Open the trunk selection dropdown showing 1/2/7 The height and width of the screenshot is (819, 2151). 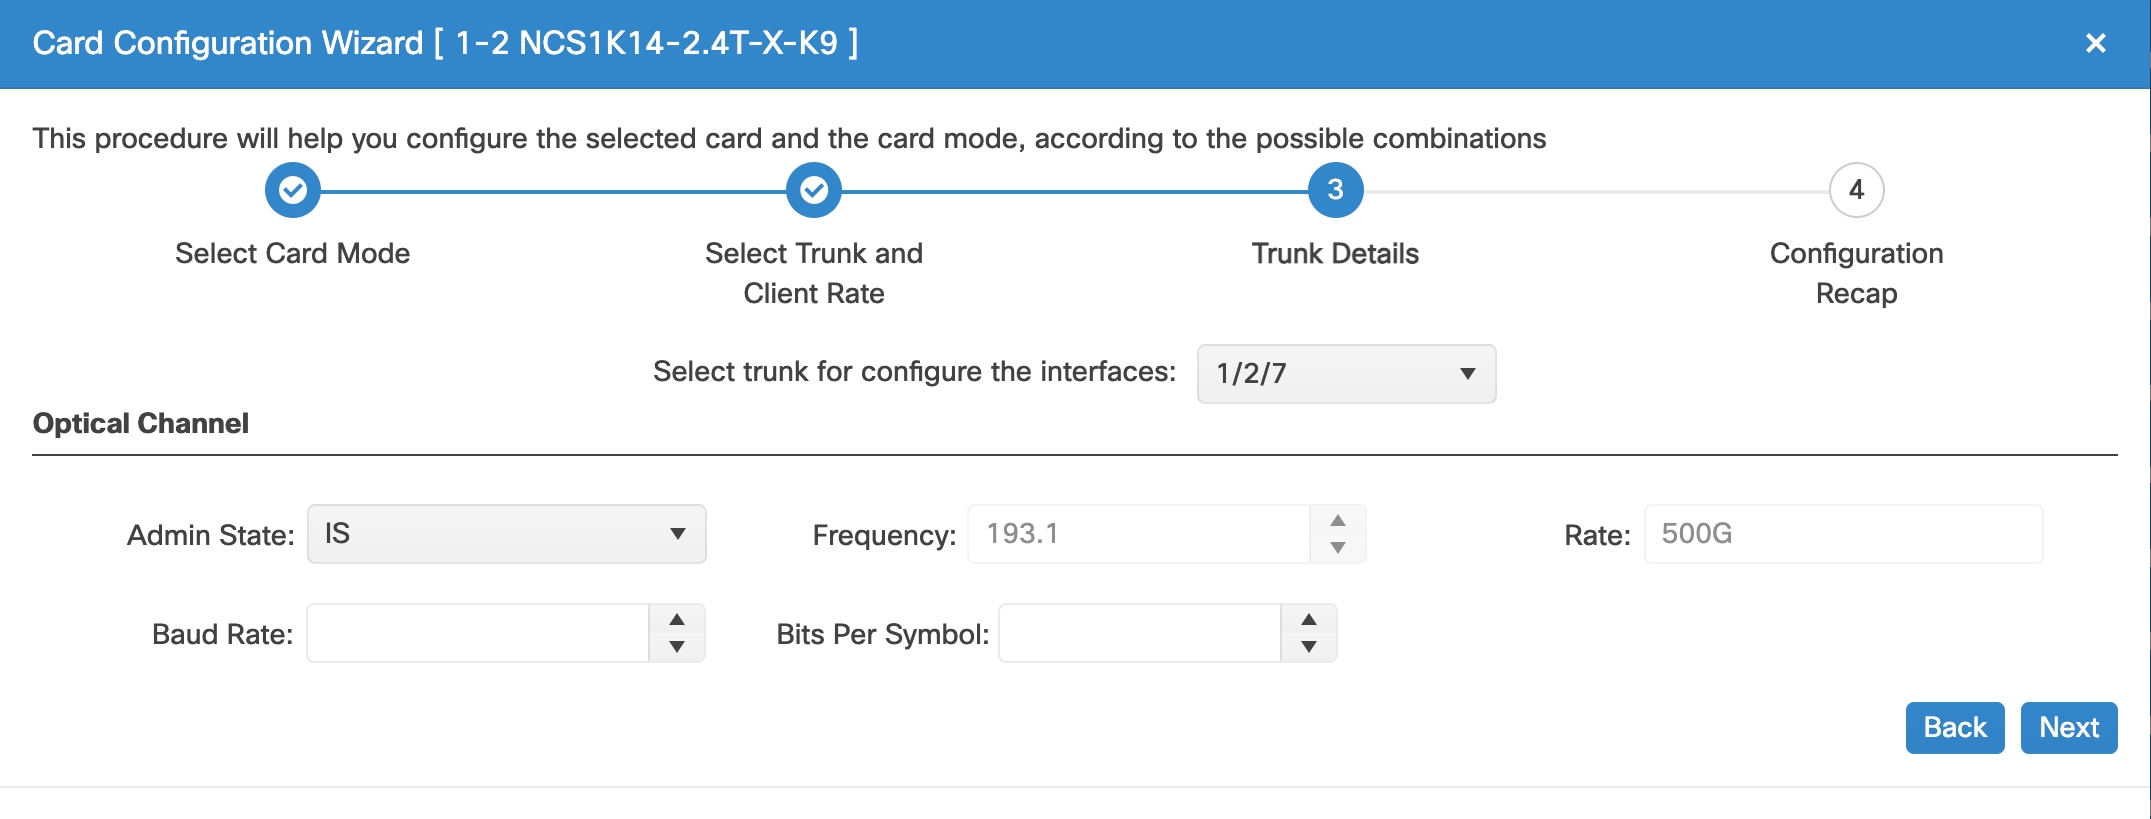click(1346, 374)
